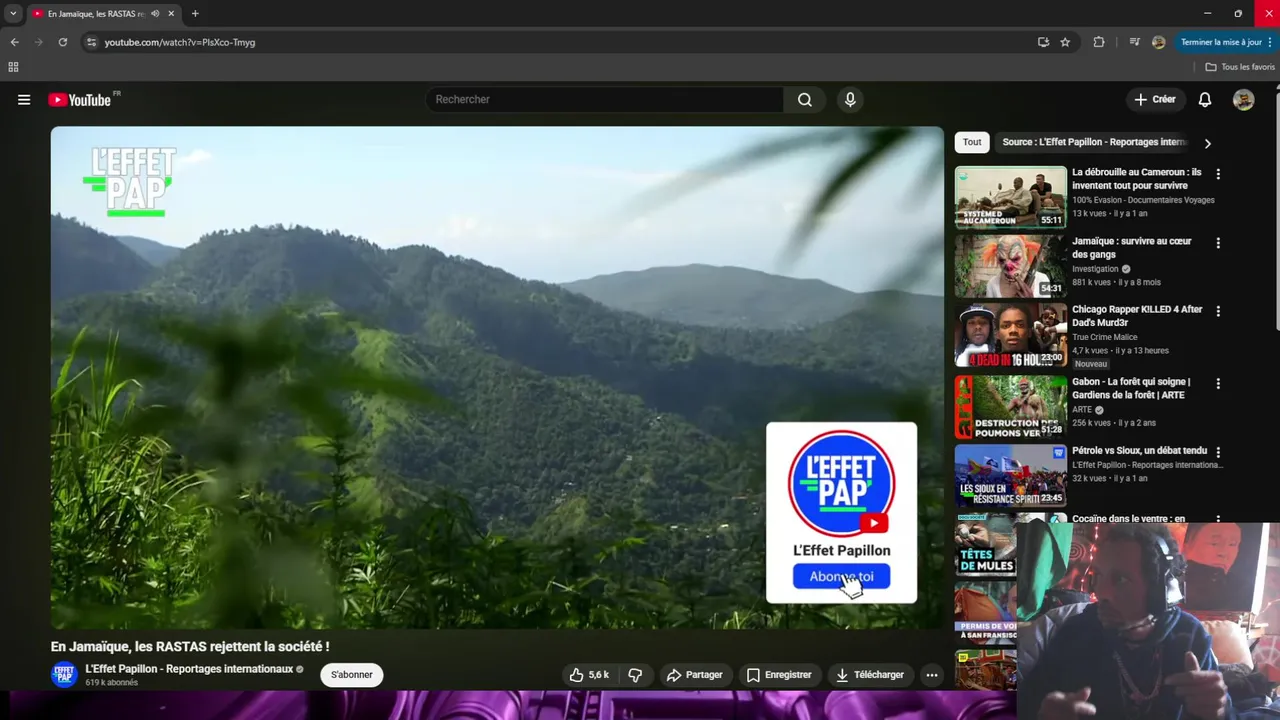
Task: Install app icon in address bar
Action: point(1043,42)
